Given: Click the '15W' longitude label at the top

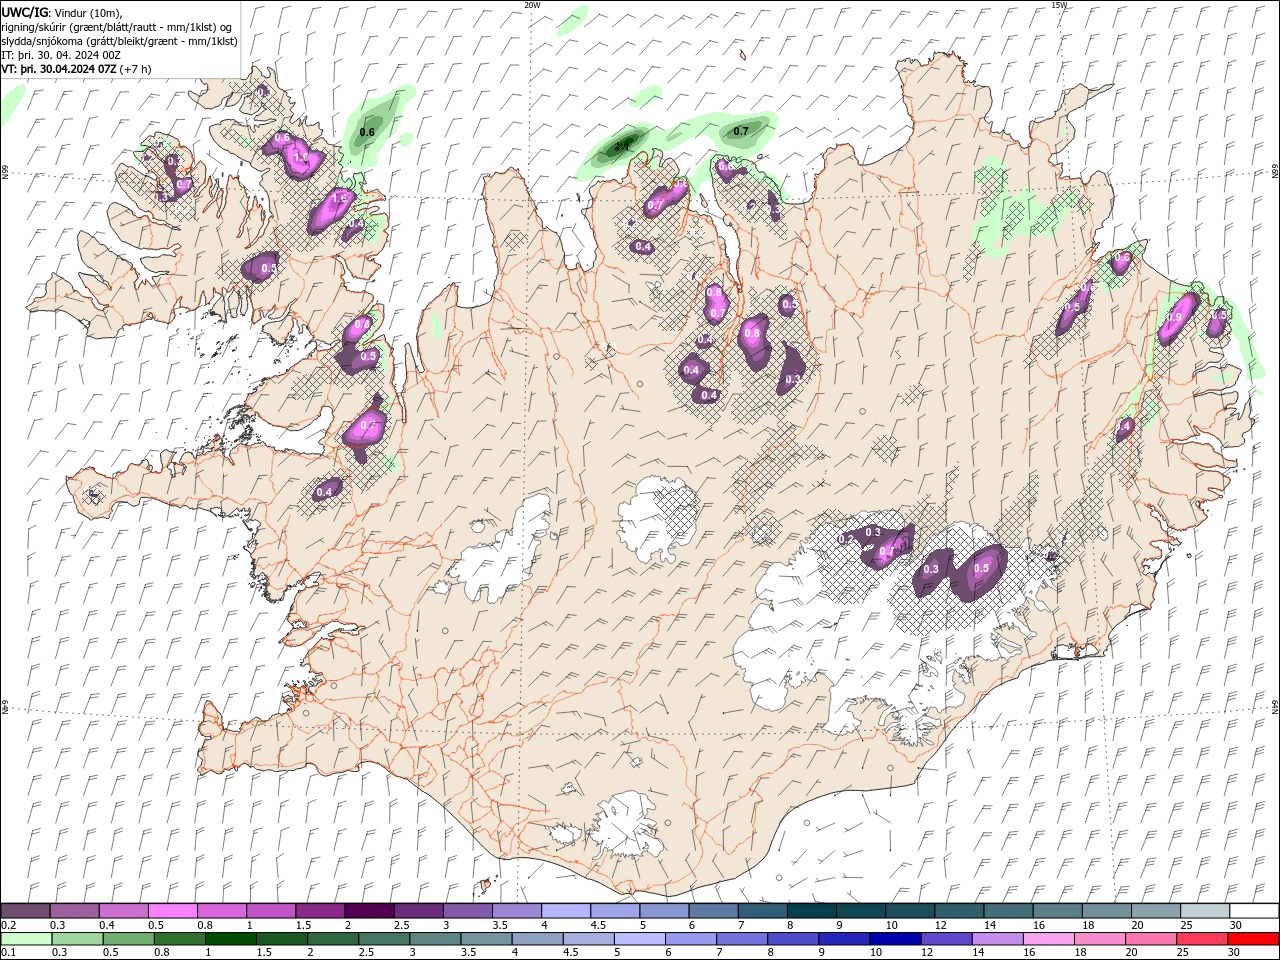Looking at the screenshot, I should pyautogui.click(x=1059, y=5).
